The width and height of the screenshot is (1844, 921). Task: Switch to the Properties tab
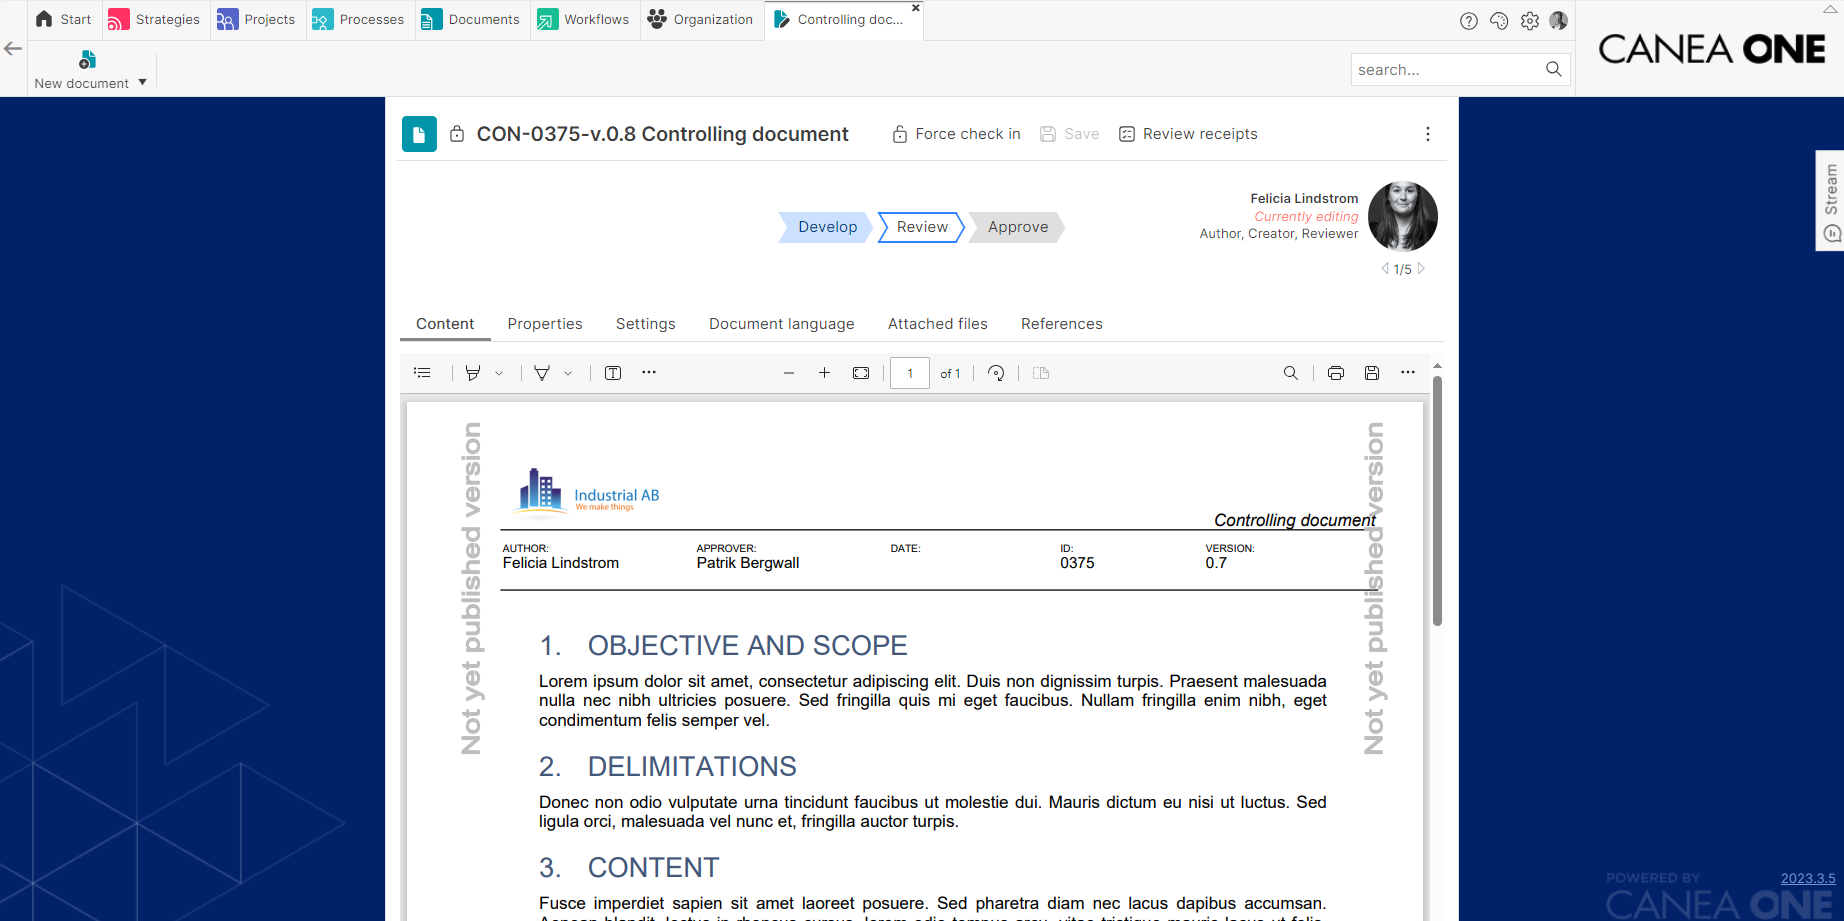click(x=545, y=324)
